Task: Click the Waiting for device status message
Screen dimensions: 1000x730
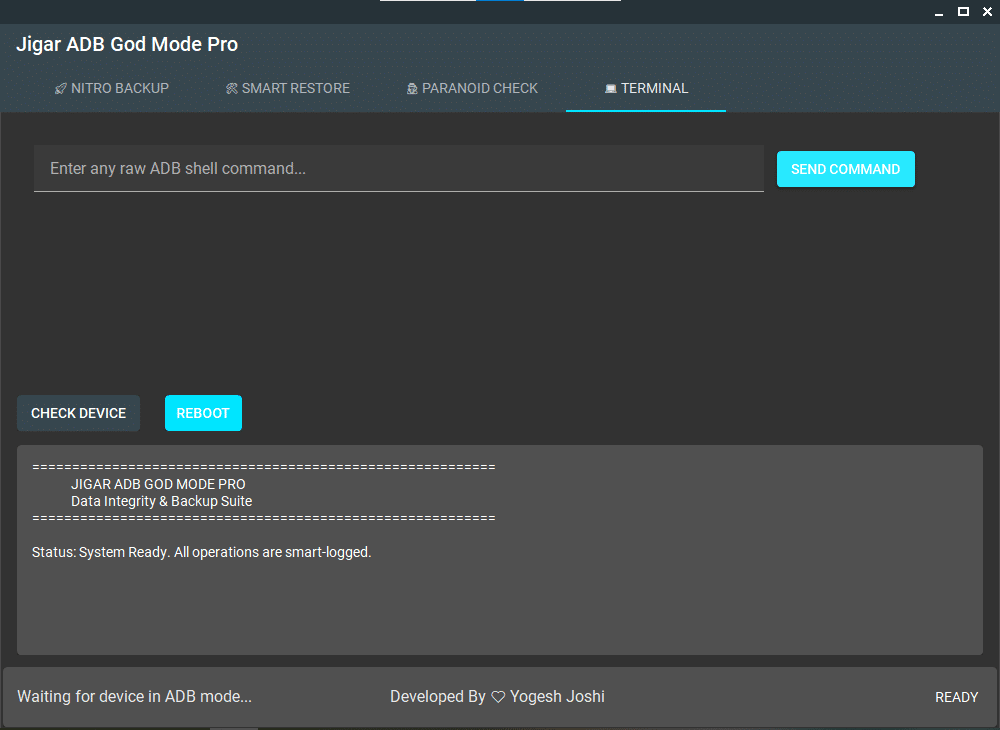Action: click(x=134, y=696)
